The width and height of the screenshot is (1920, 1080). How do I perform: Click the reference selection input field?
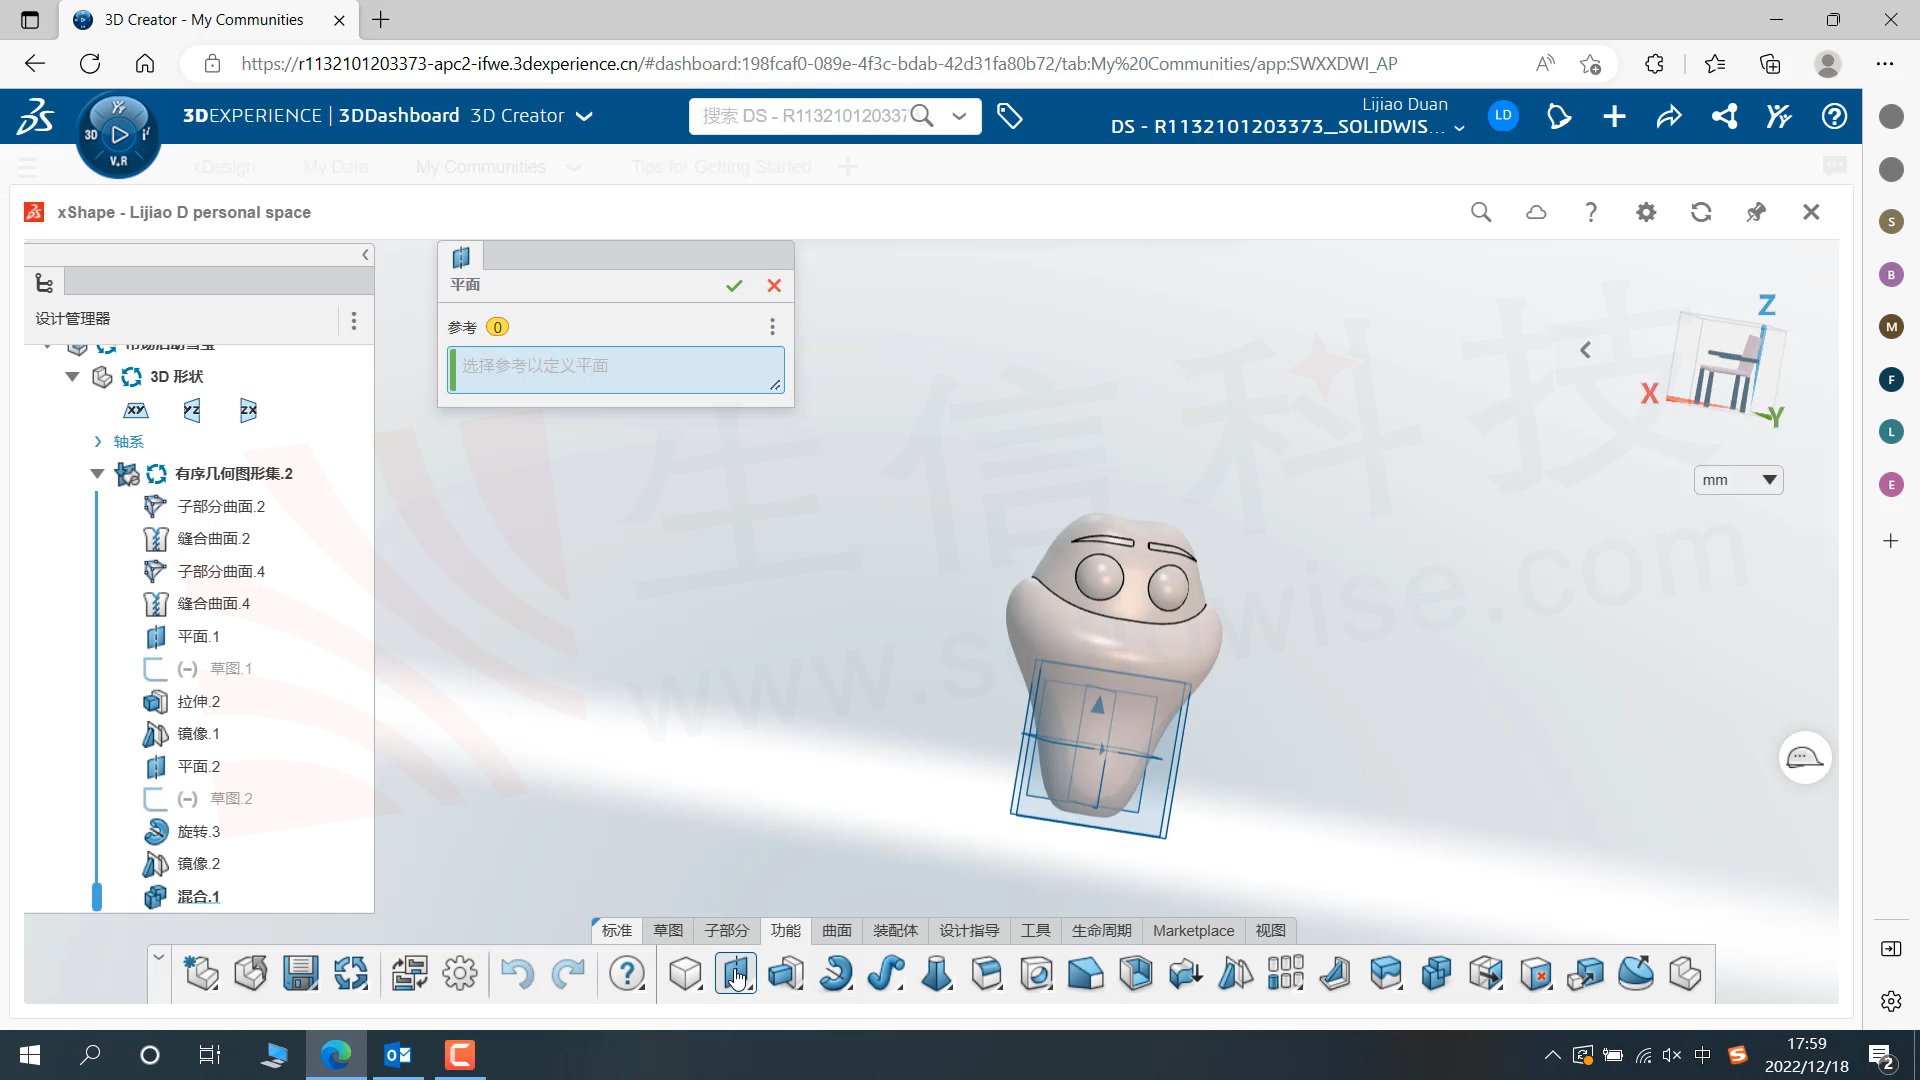tap(616, 369)
